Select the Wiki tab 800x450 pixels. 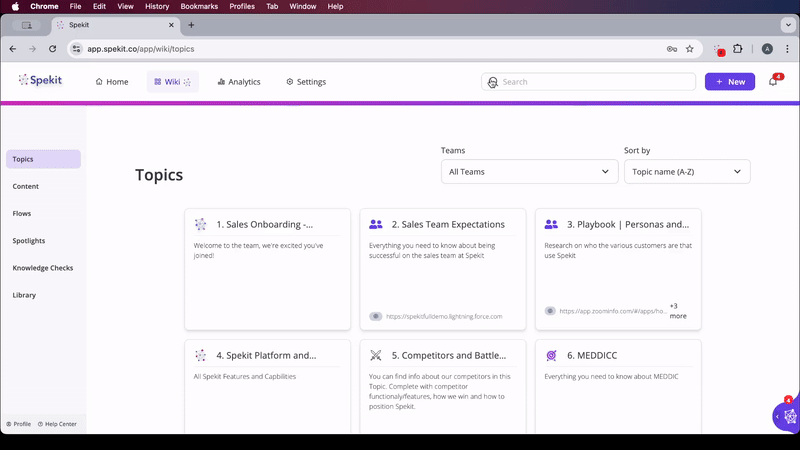point(172,82)
